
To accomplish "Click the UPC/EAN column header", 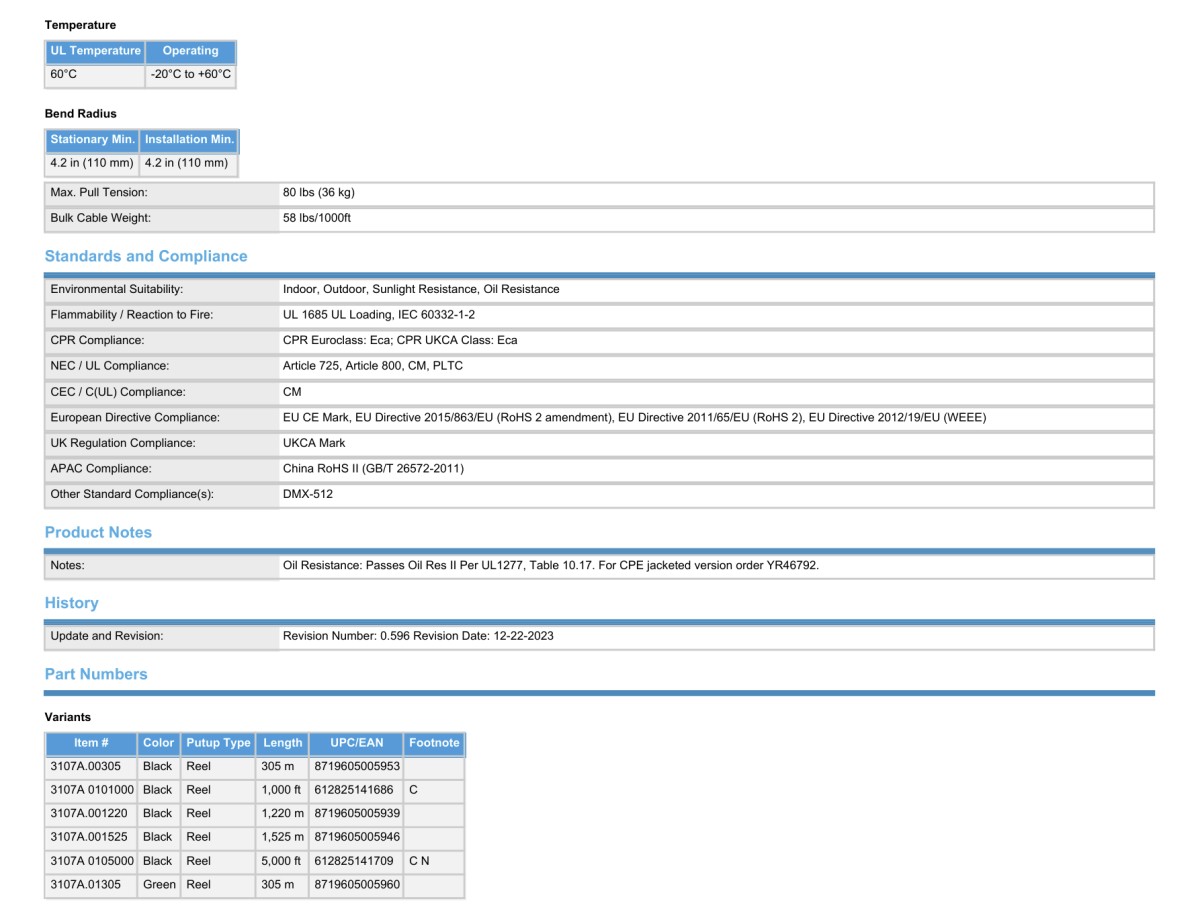I will tap(356, 743).
